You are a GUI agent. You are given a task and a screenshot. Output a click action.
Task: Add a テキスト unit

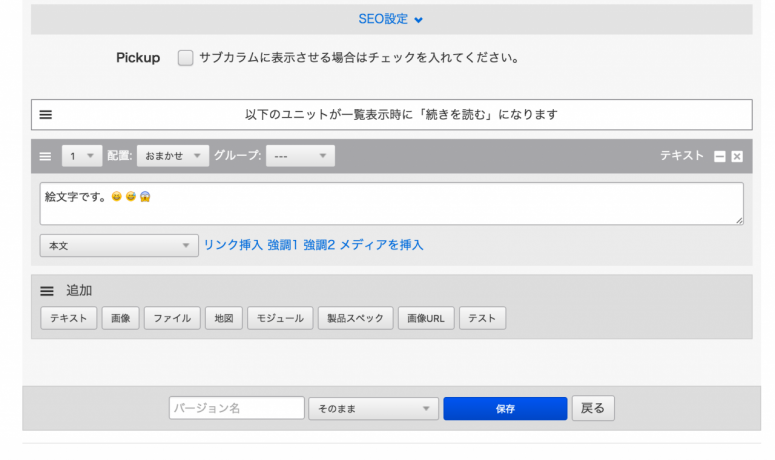click(x=68, y=319)
